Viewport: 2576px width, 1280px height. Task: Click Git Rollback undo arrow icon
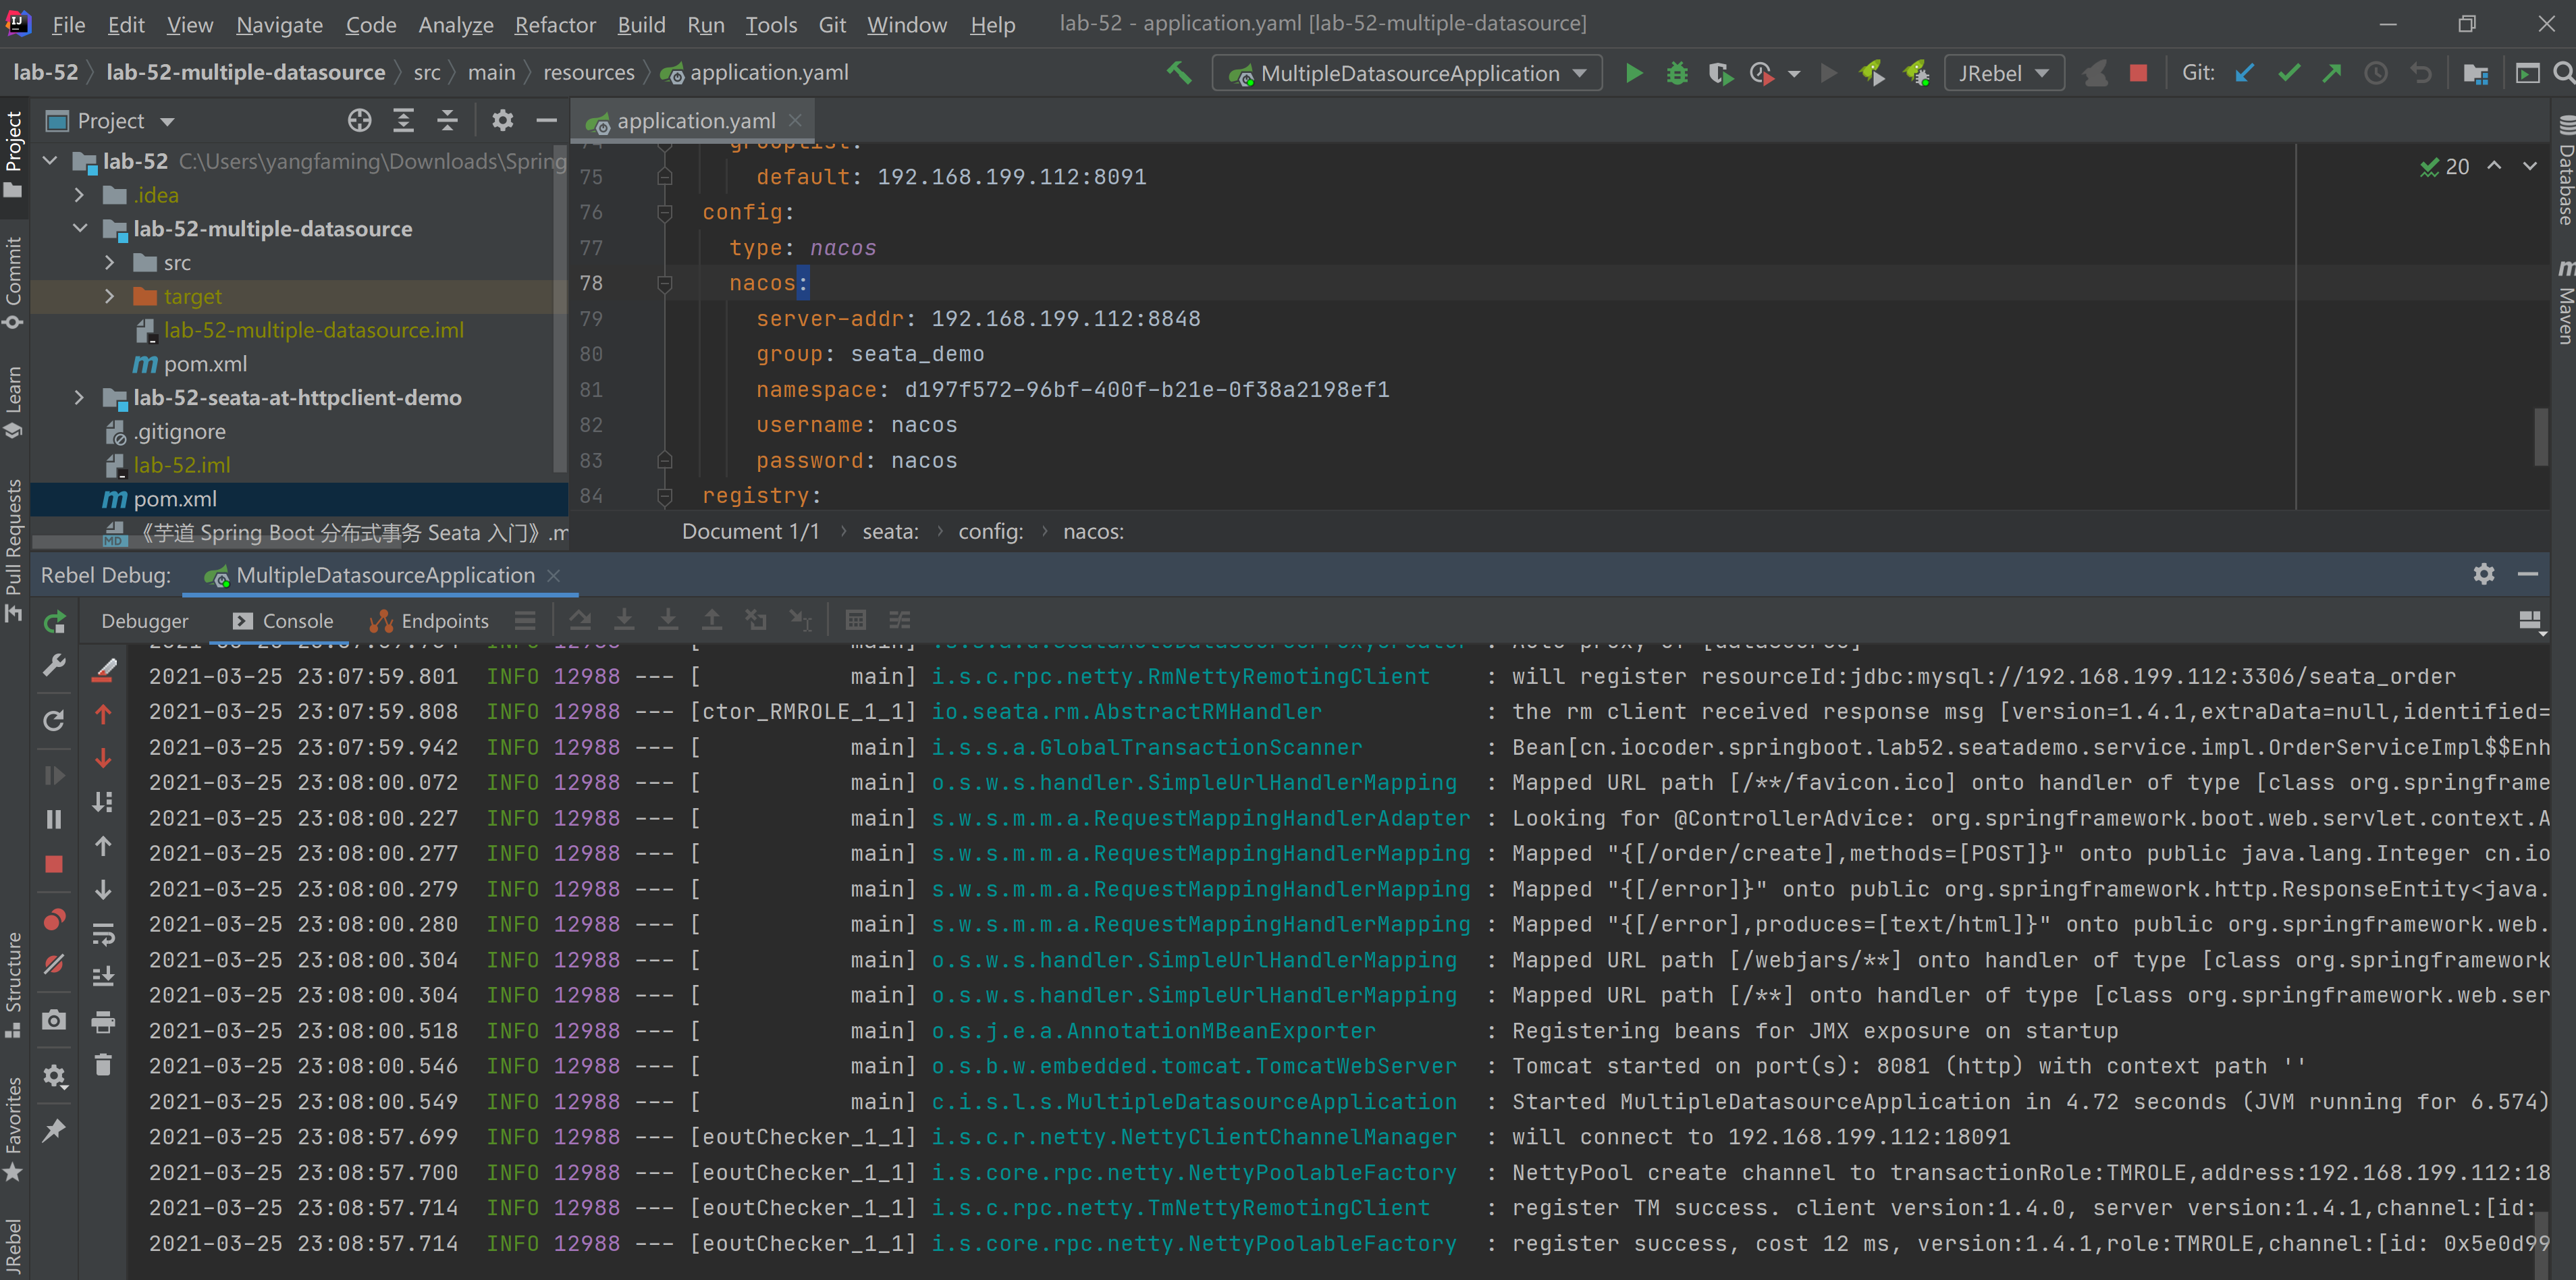coord(2420,73)
